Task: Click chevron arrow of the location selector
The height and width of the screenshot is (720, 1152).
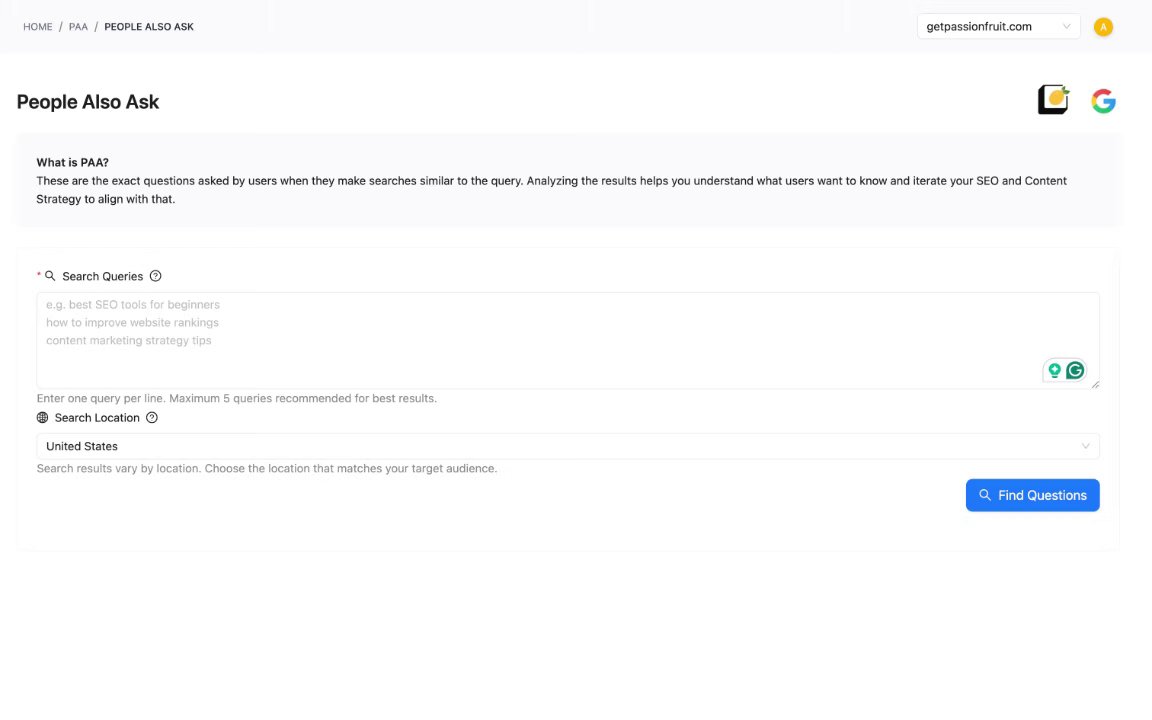Action: coord(1086,446)
